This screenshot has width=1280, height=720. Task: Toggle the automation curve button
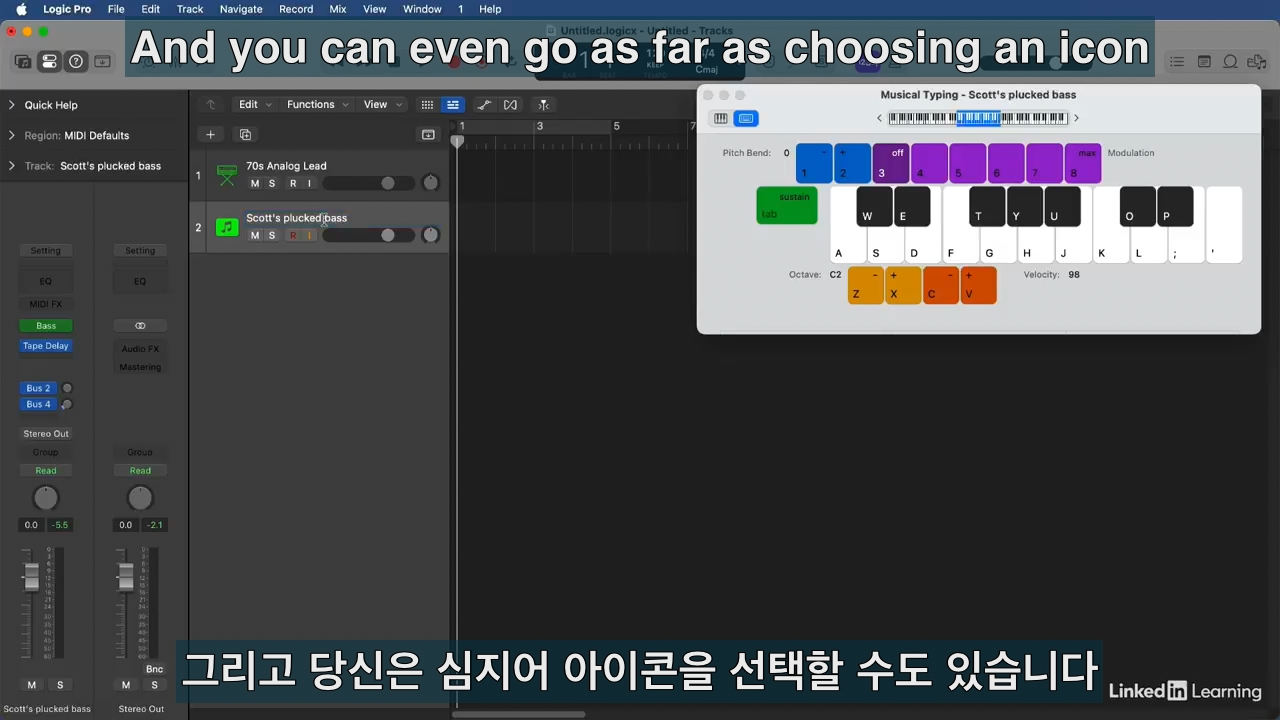point(484,105)
